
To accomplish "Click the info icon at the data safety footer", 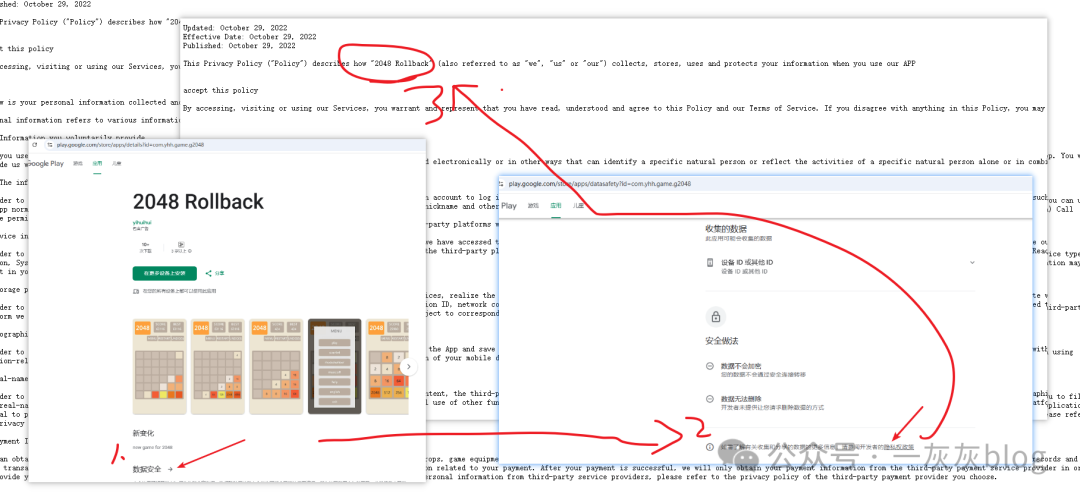I will click(709, 447).
